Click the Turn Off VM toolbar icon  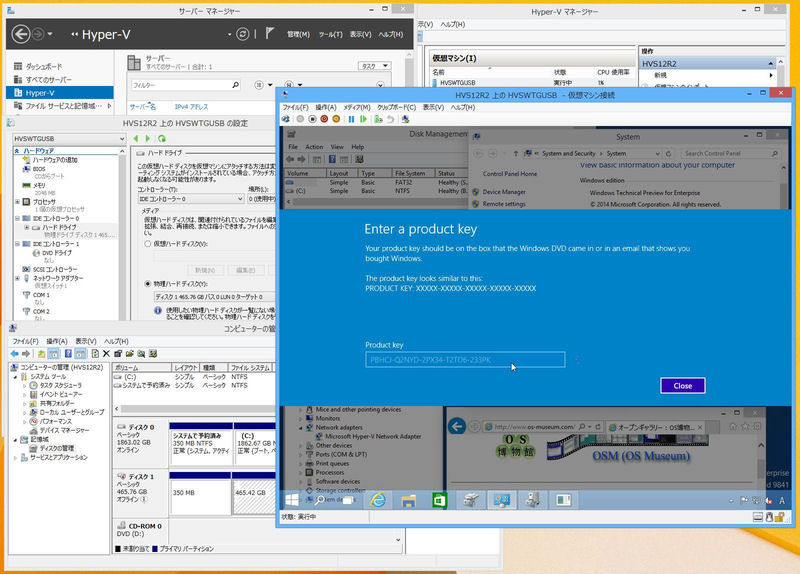312,119
